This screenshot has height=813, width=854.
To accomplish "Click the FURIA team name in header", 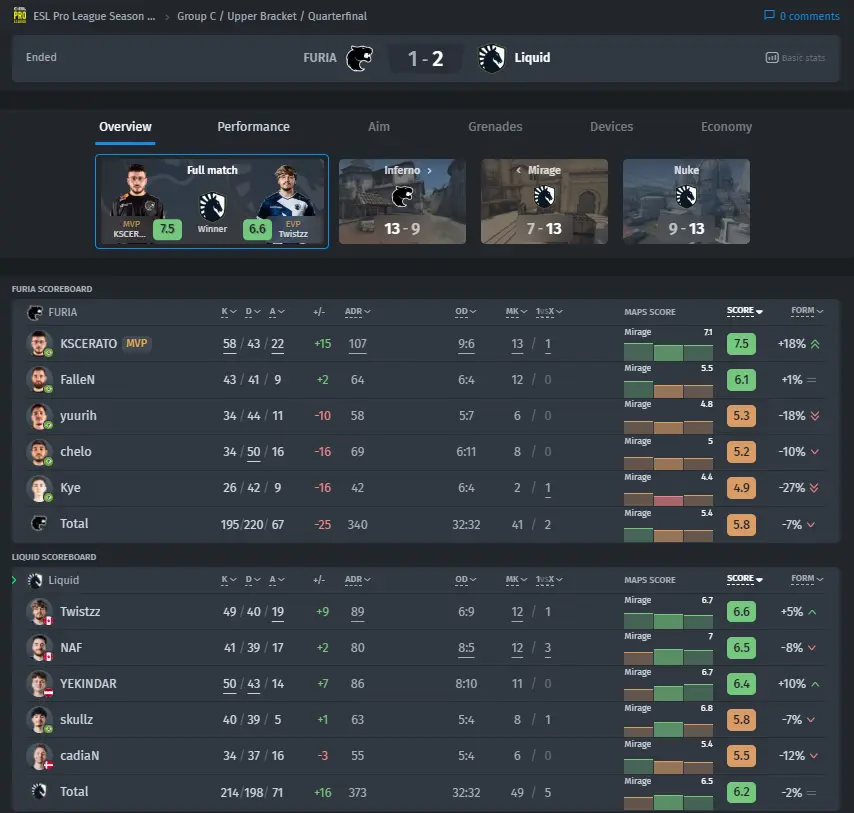I will pyautogui.click(x=320, y=58).
